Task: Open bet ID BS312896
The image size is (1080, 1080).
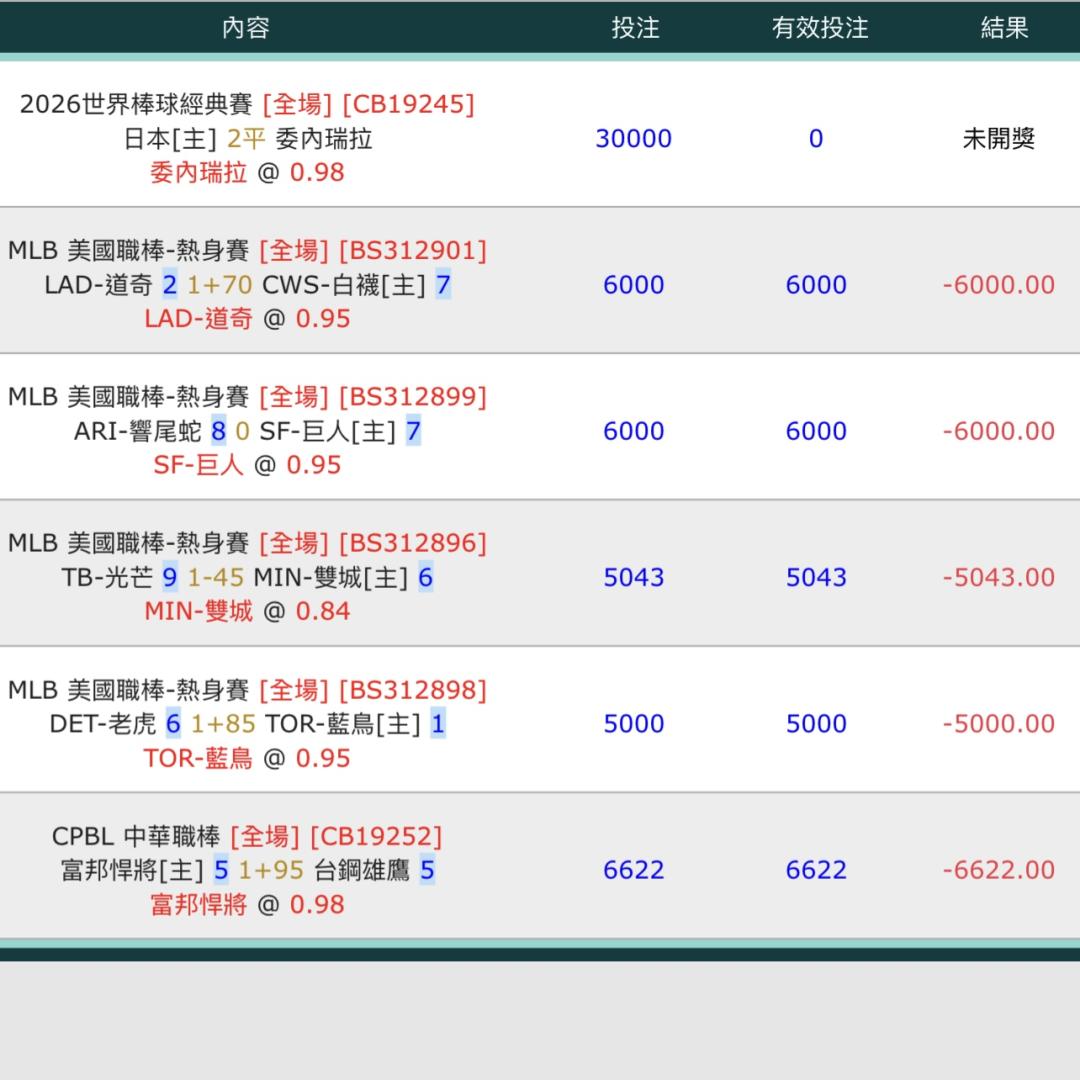Action: click(x=412, y=543)
